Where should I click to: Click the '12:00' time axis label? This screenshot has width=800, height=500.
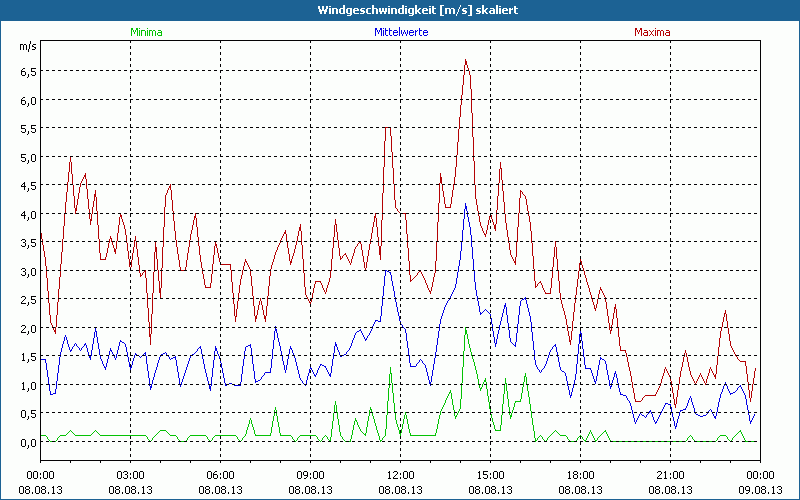[401, 476]
